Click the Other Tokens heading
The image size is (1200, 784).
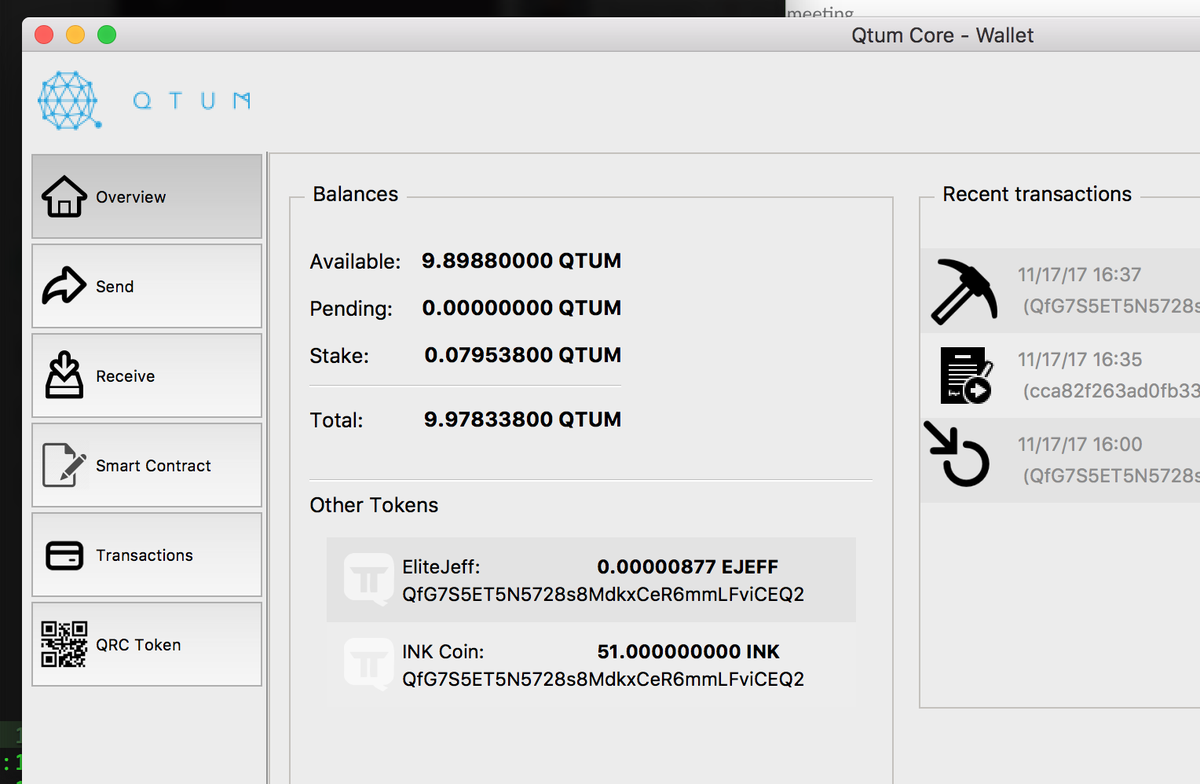point(374,505)
